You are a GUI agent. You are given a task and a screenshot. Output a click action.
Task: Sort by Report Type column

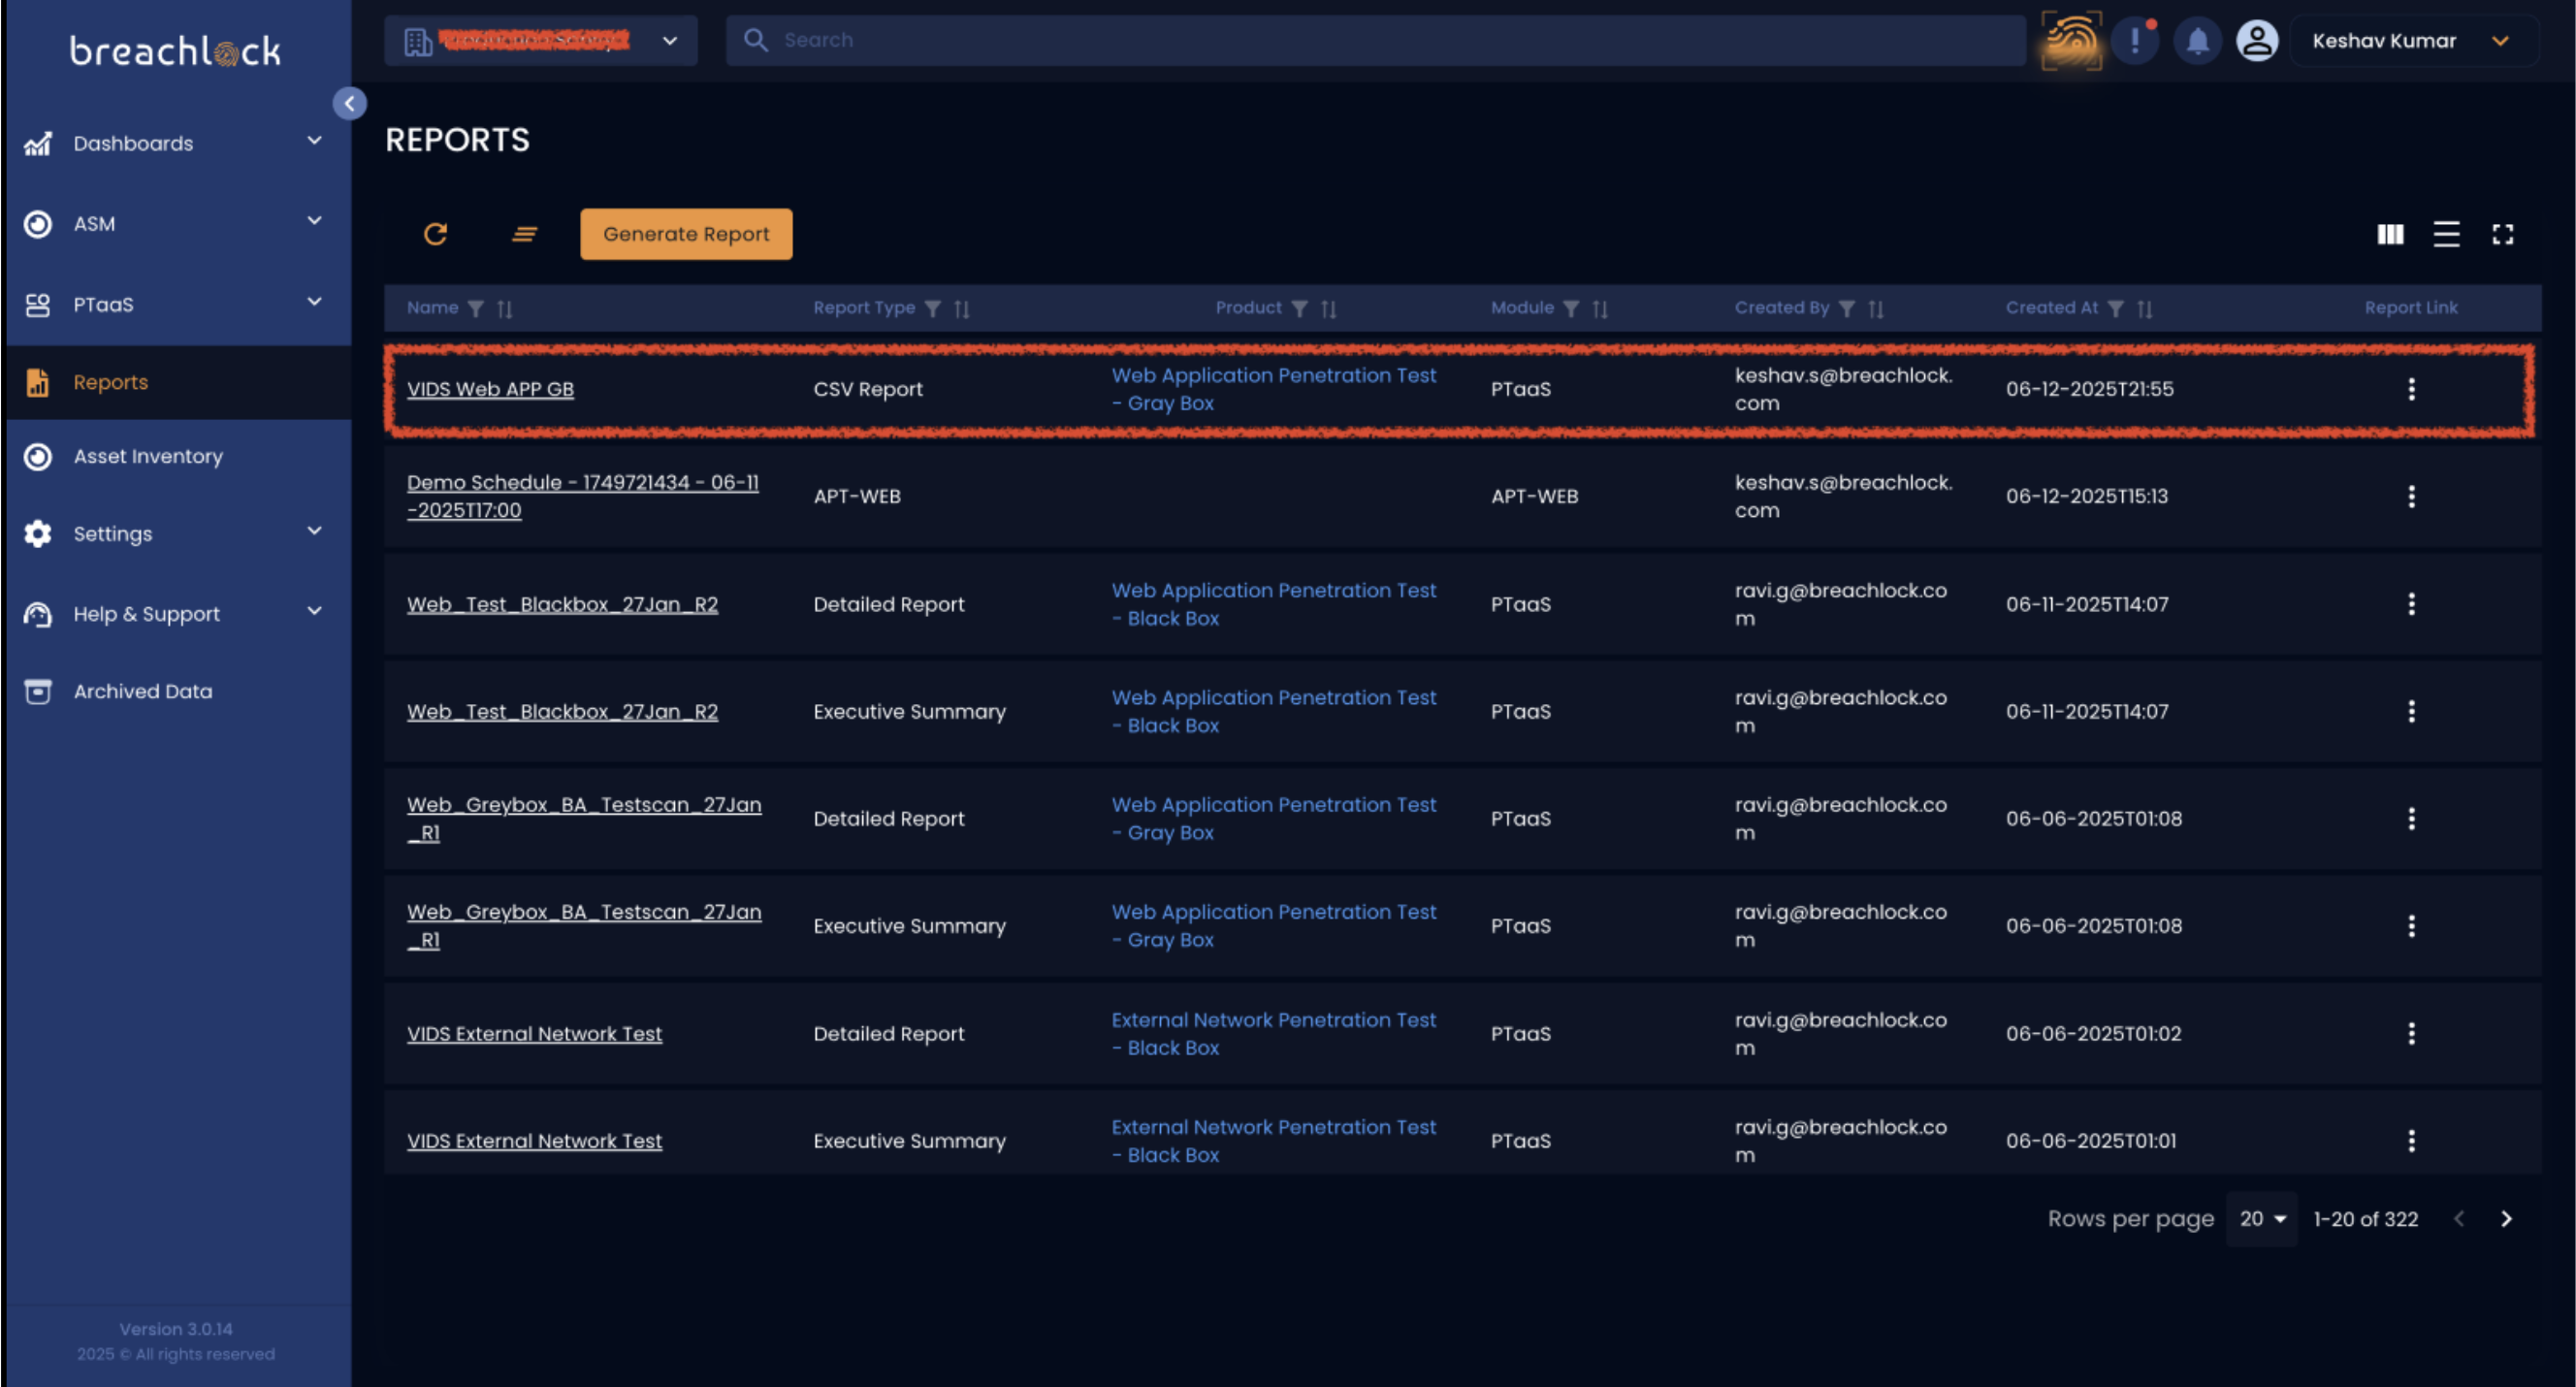point(962,309)
